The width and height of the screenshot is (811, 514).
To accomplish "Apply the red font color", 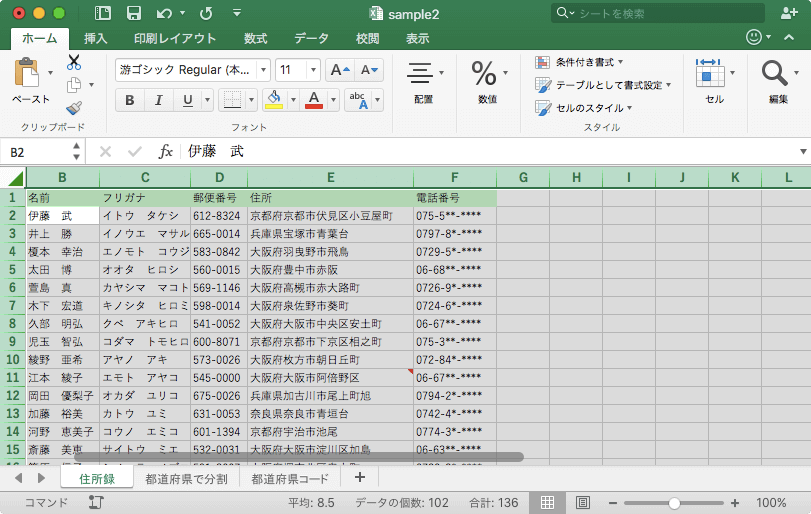I will point(314,99).
